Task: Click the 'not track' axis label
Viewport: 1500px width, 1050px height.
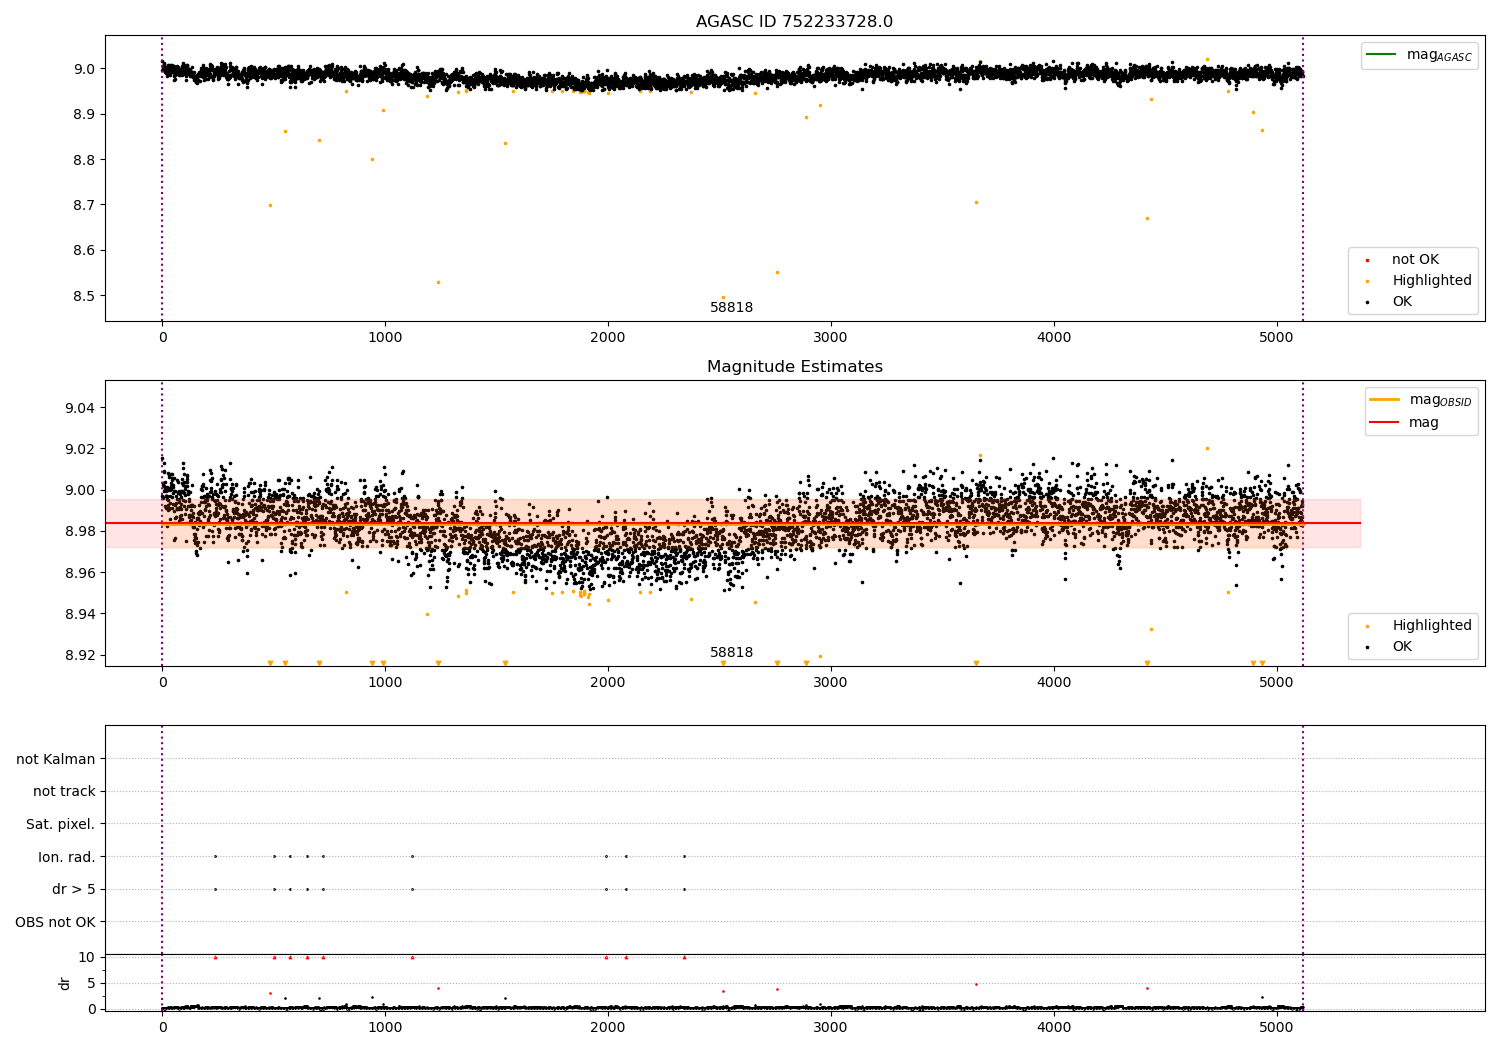Action: click(x=64, y=792)
